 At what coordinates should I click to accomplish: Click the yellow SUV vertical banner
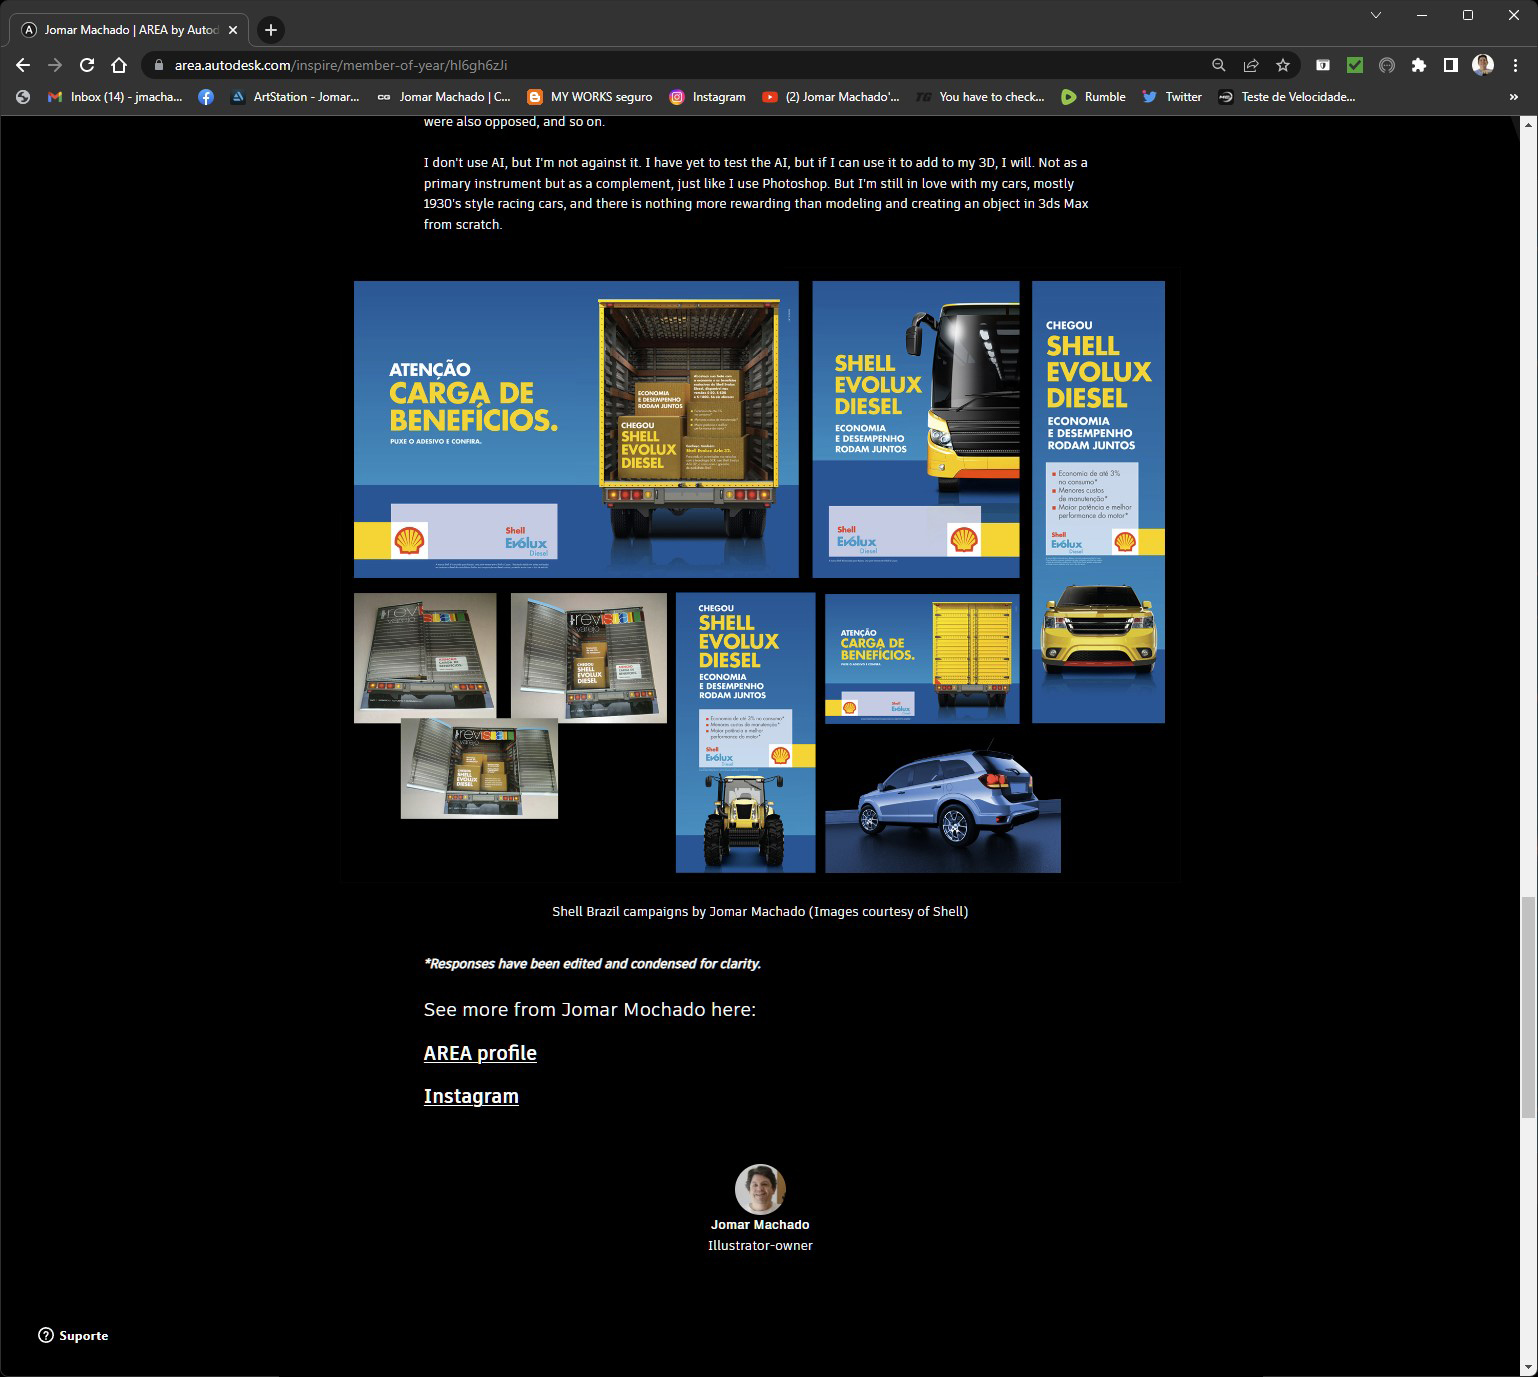coord(1098,502)
